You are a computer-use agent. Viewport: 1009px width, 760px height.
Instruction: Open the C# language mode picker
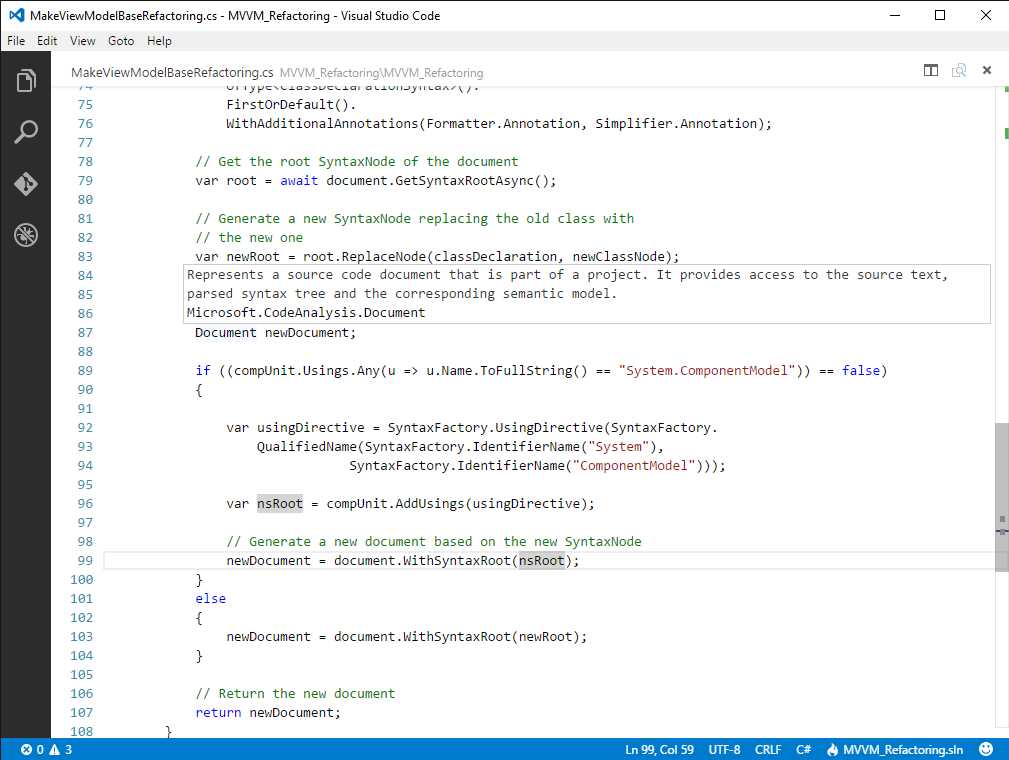click(803, 749)
